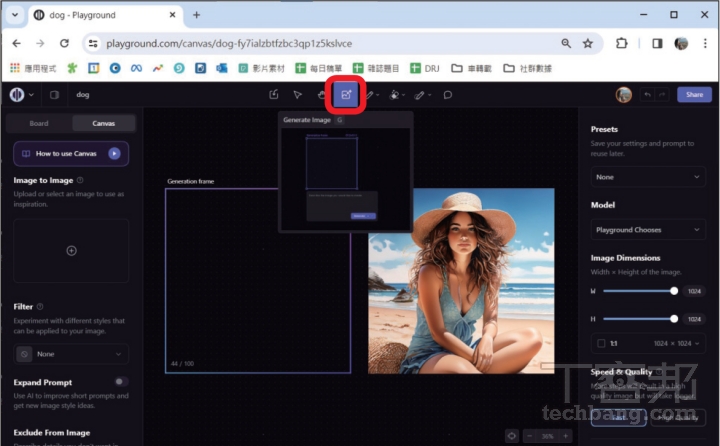Viewport: 720px width, 446px height.
Task: Expand the object eraser tool options chevron
Action: coord(404,95)
